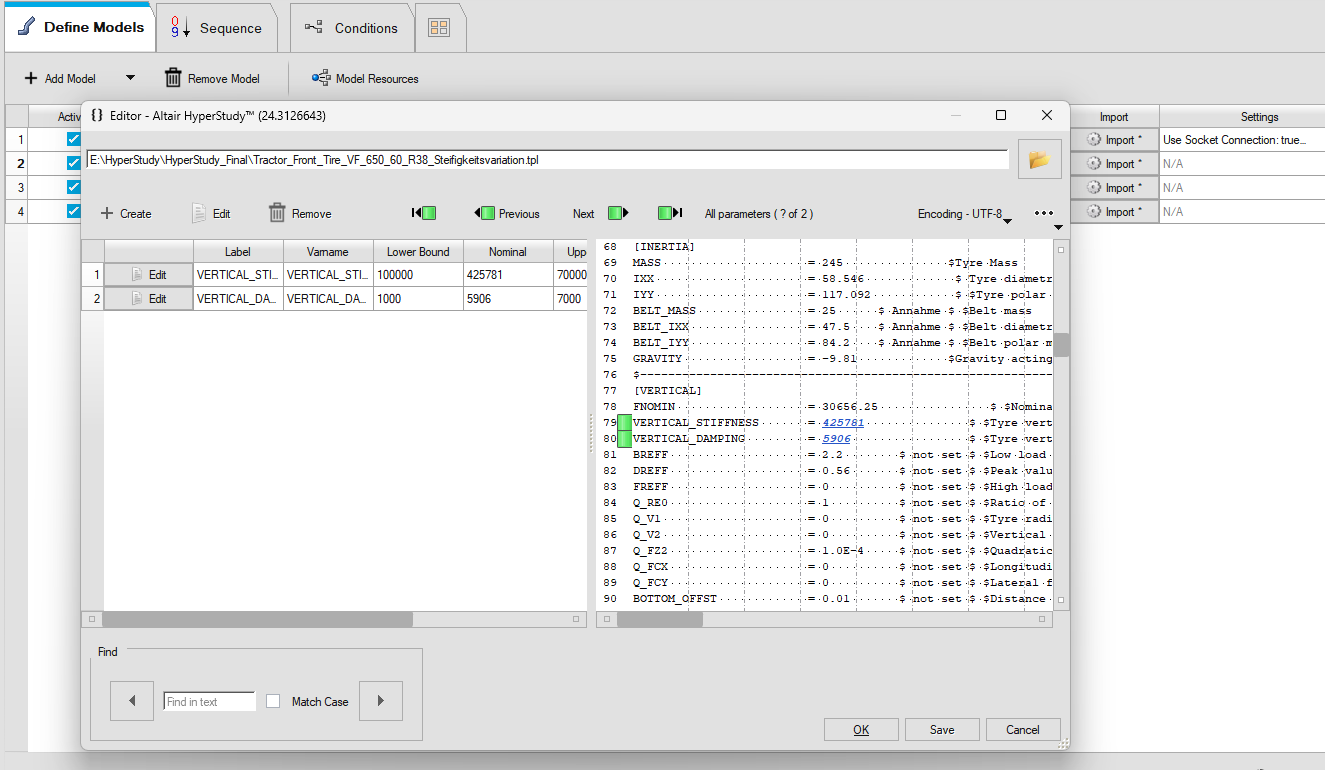
Task: Click the Remove parameter trash icon in Editor
Action: (x=278, y=213)
